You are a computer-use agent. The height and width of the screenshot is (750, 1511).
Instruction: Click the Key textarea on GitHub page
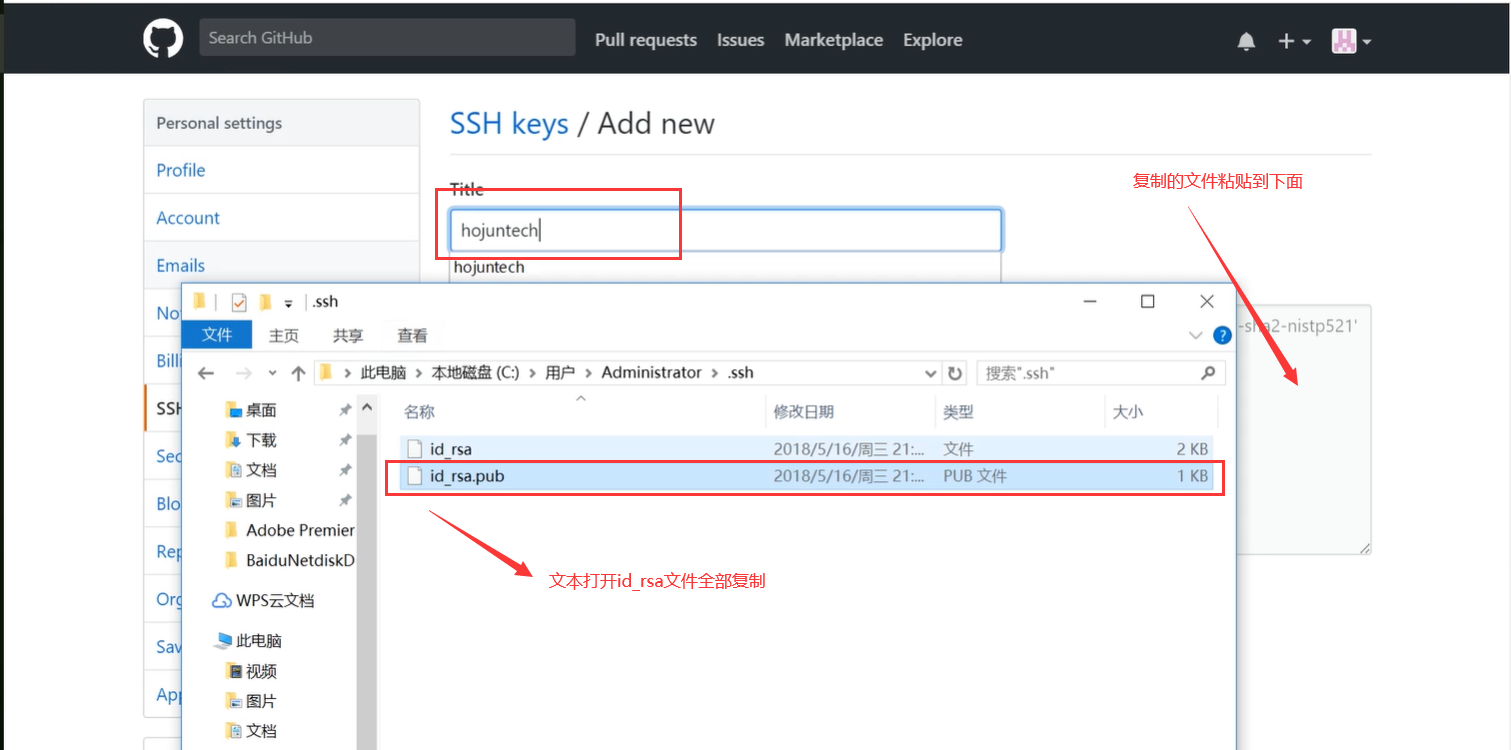[x=1303, y=430]
